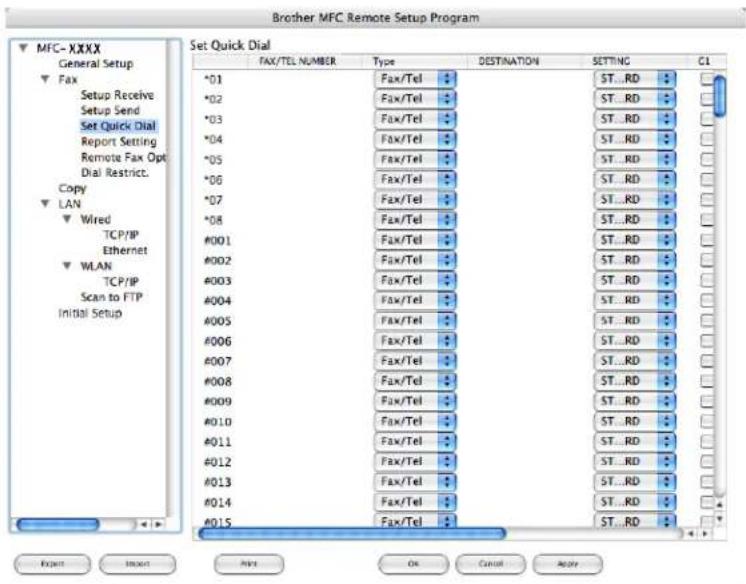
Task: Select Dial Restrict. in the tree
Action: pyautogui.click(x=115, y=172)
